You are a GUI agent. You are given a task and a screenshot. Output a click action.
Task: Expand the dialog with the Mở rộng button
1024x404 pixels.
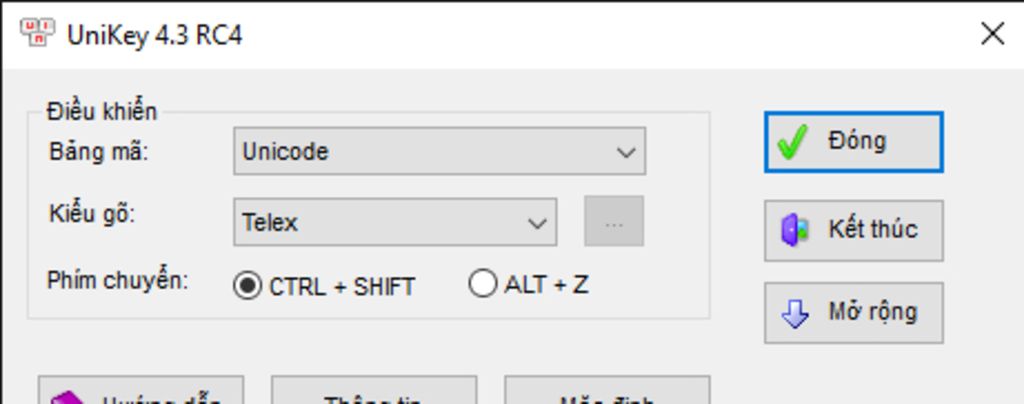pos(854,313)
